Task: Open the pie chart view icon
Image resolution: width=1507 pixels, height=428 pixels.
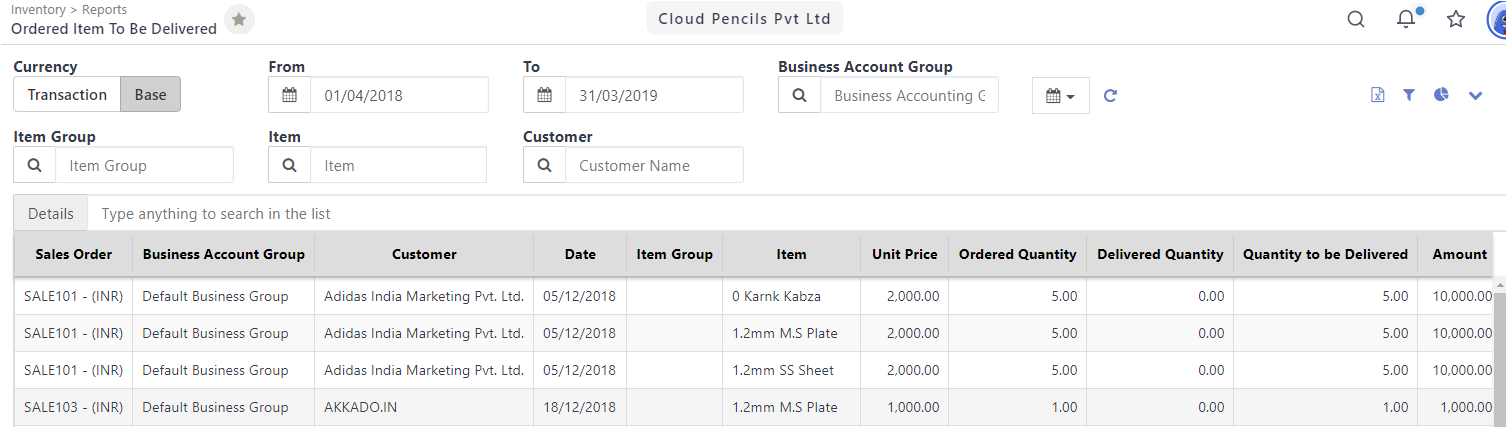Action: 1441,95
